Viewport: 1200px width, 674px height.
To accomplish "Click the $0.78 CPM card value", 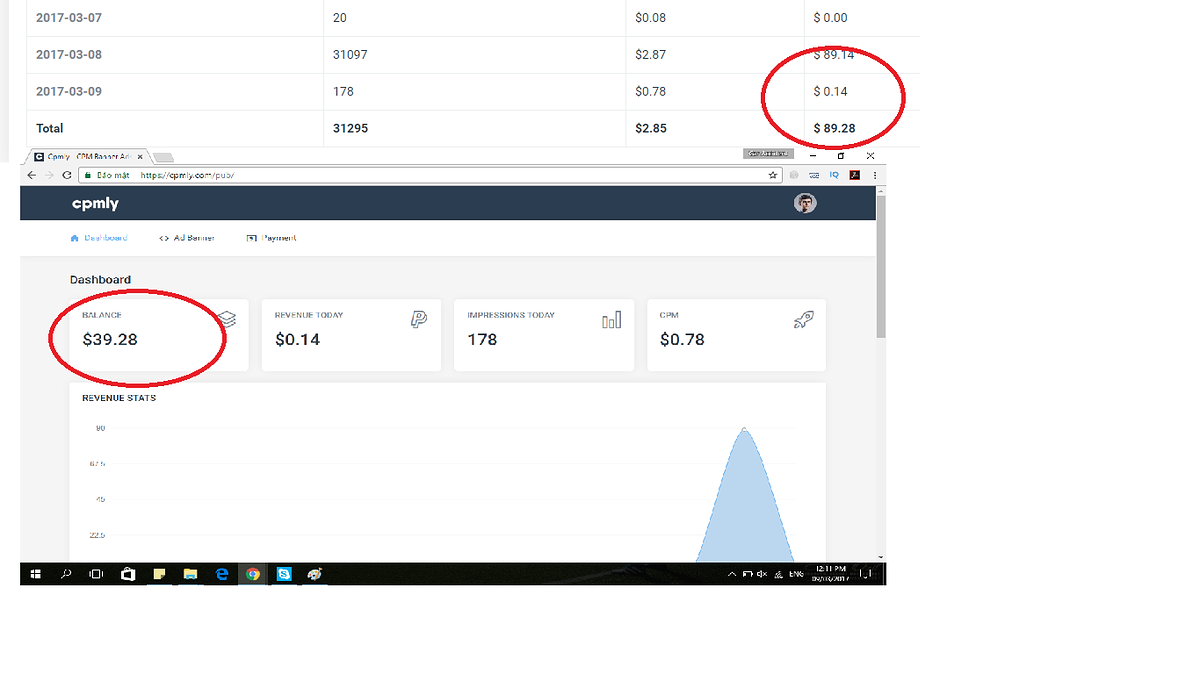I will tap(682, 340).
